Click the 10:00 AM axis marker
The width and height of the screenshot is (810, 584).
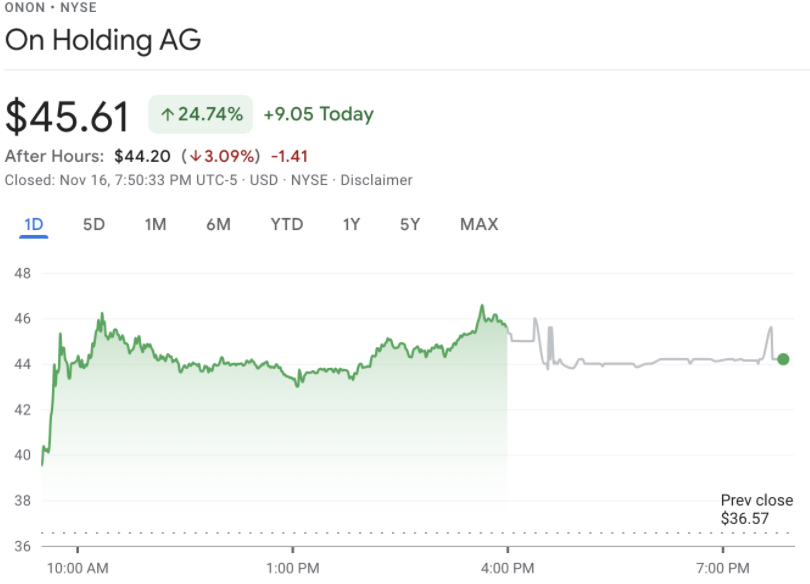click(77, 569)
